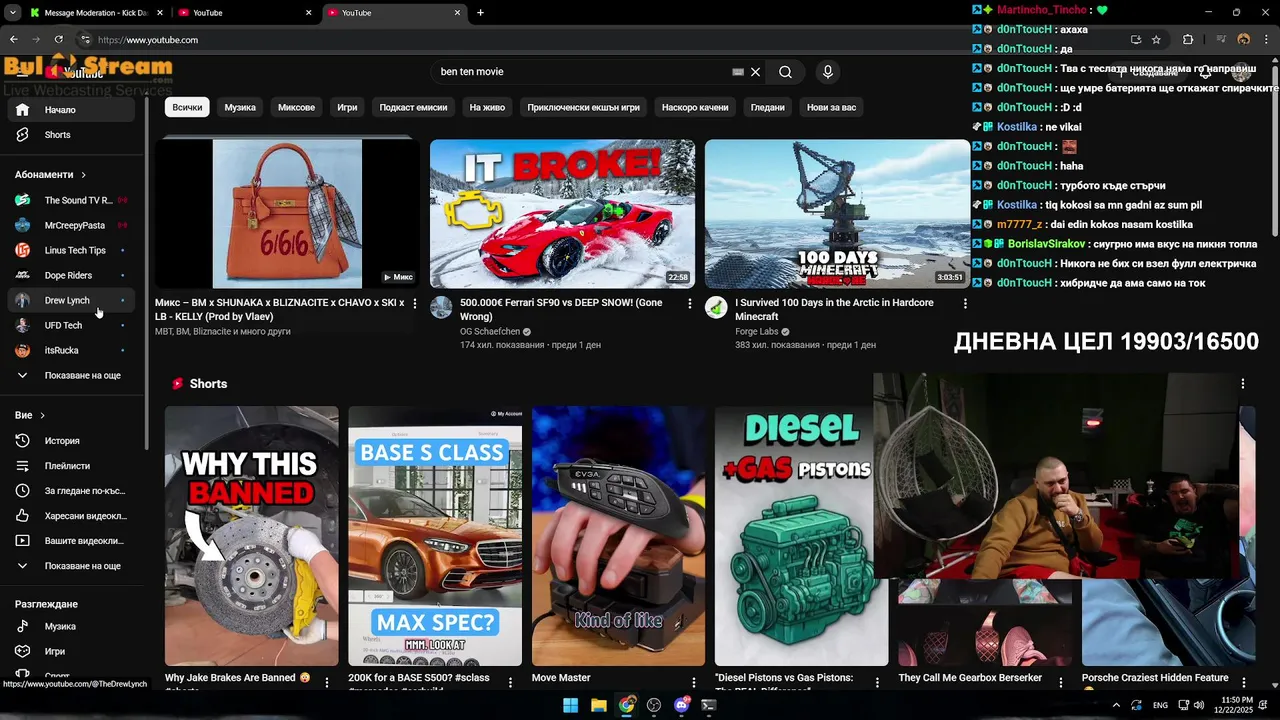Select the Подкаст емисии filter chip
The height and width of the screenshot is (720, 1280).
413,107
